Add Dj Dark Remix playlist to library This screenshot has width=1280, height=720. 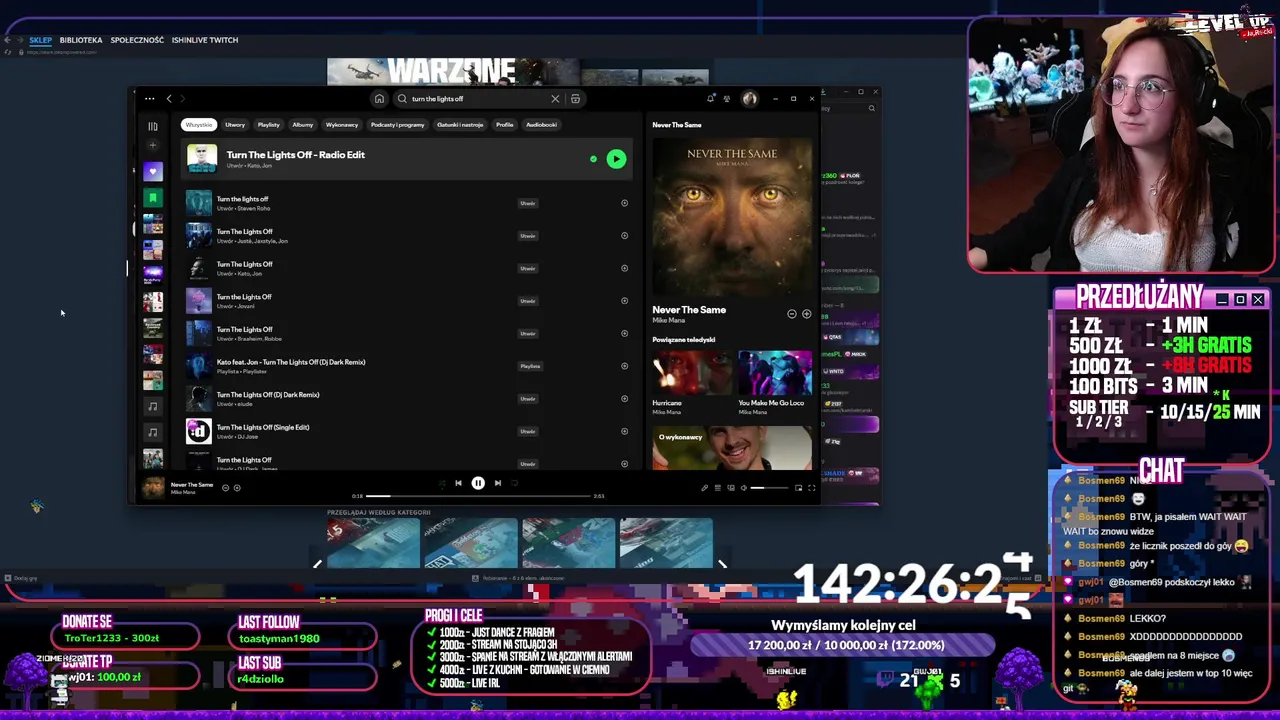tap(624, 366)
